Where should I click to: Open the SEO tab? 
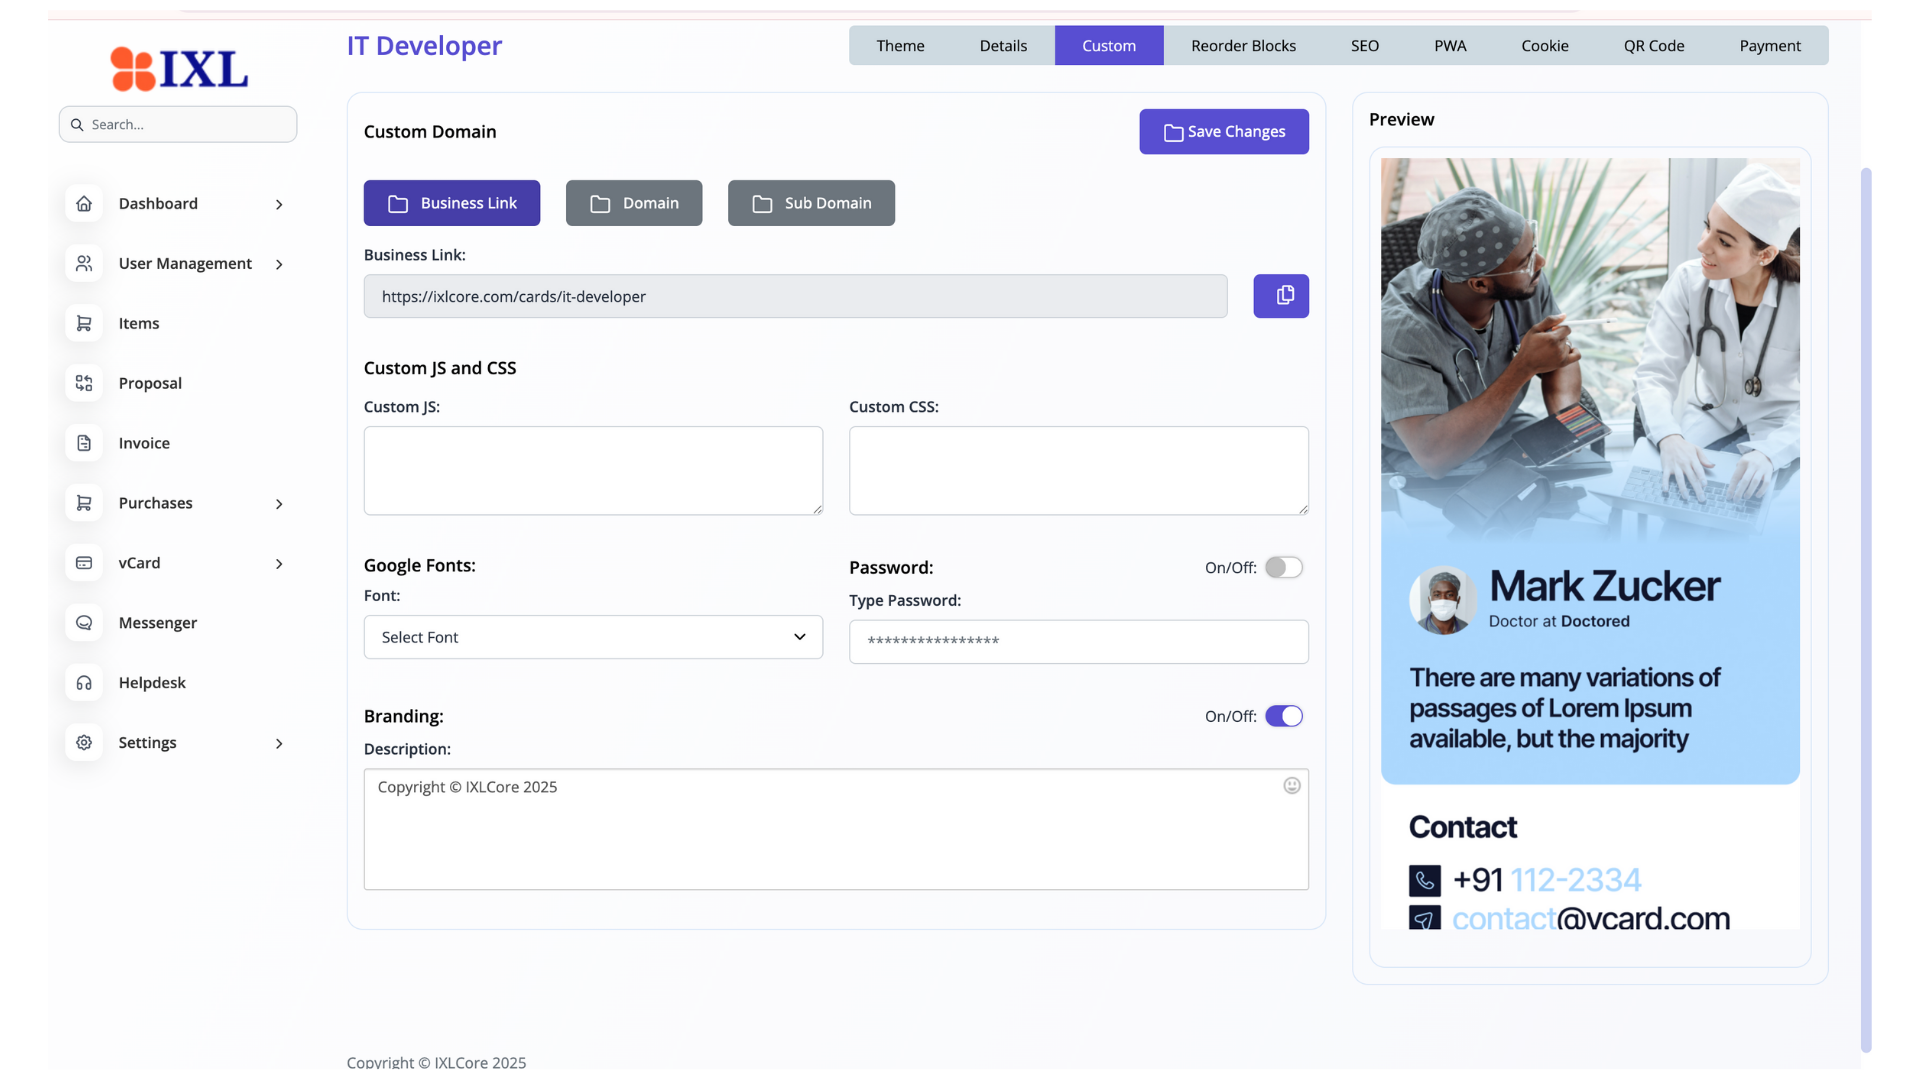pos(1365,46)
